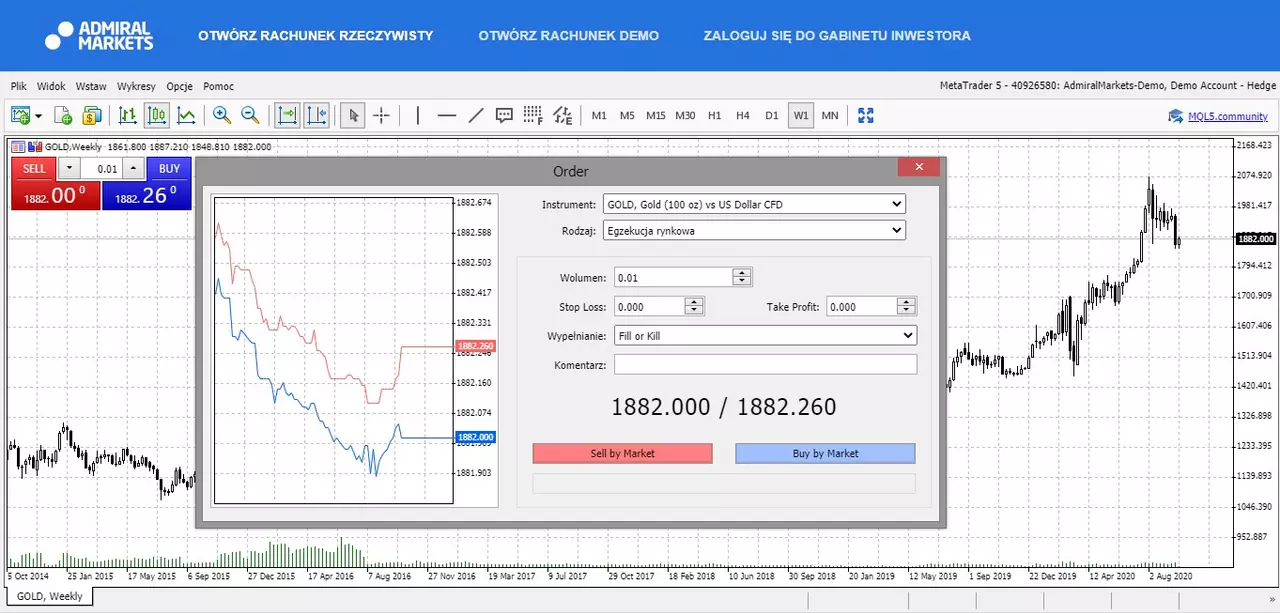Select the crosshair cursor tool
This screenshot has width=1280, height=613.
(x=381, y=115)
